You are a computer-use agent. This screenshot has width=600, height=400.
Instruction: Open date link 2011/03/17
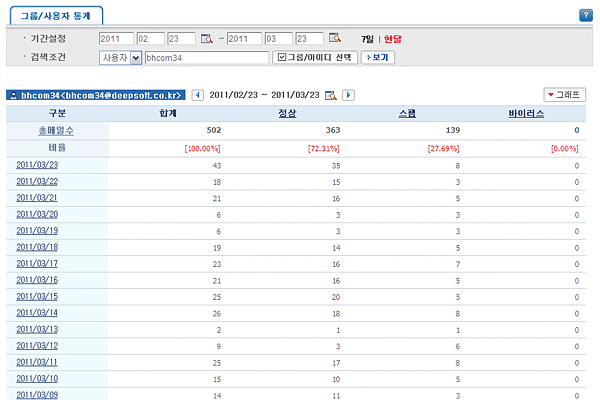pyautogui.click(x=37, y=264)
